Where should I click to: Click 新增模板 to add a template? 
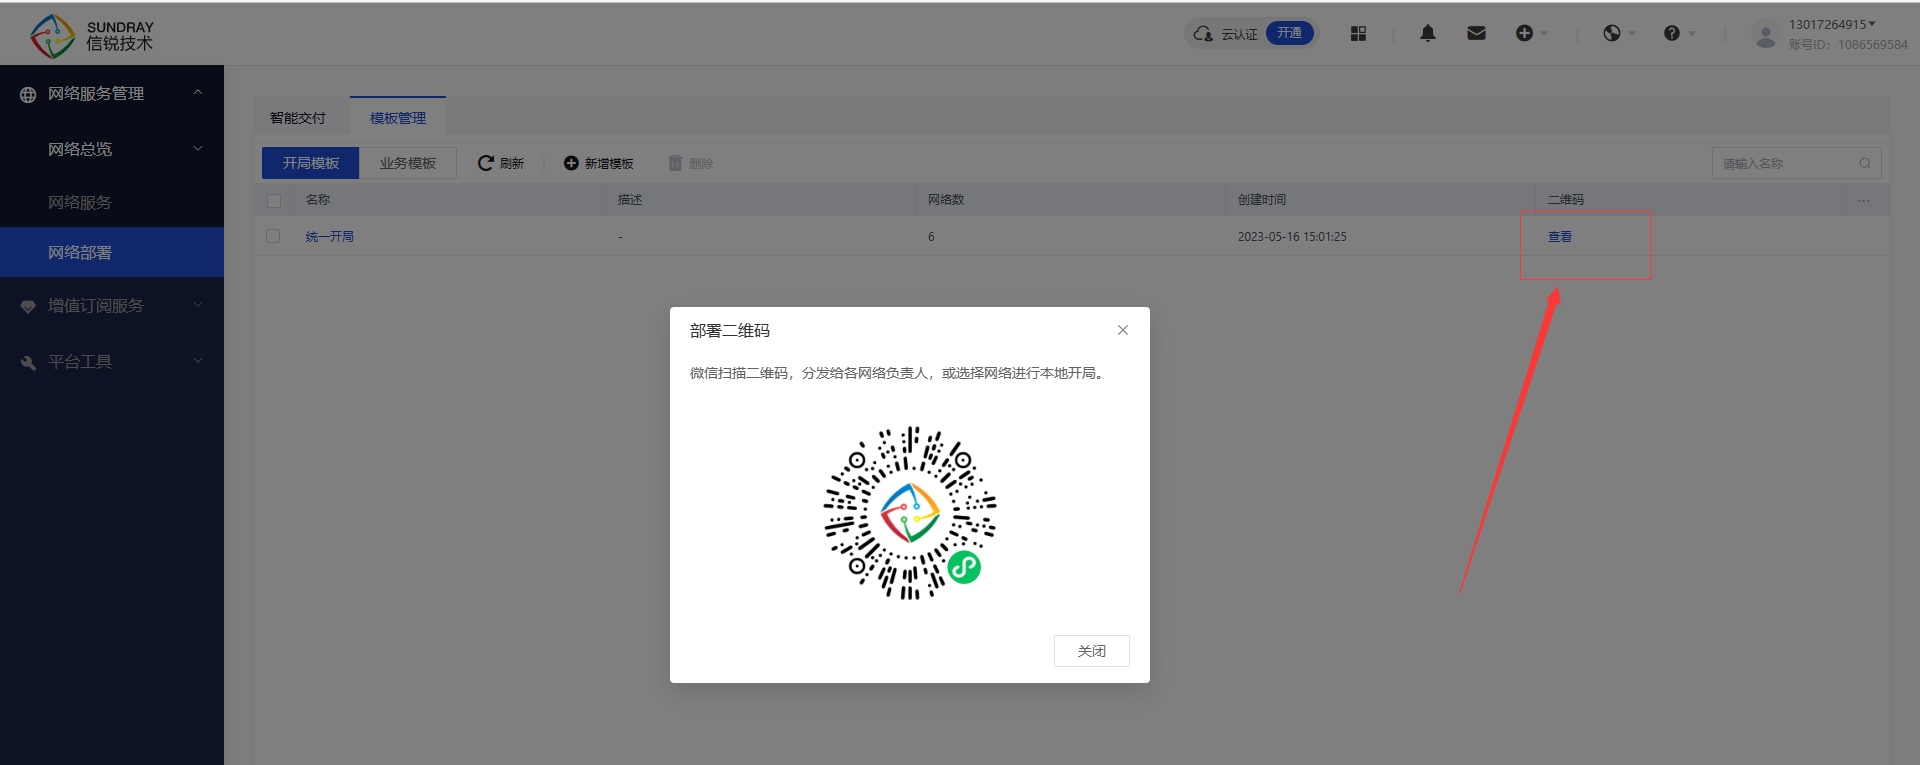[599, 163]
